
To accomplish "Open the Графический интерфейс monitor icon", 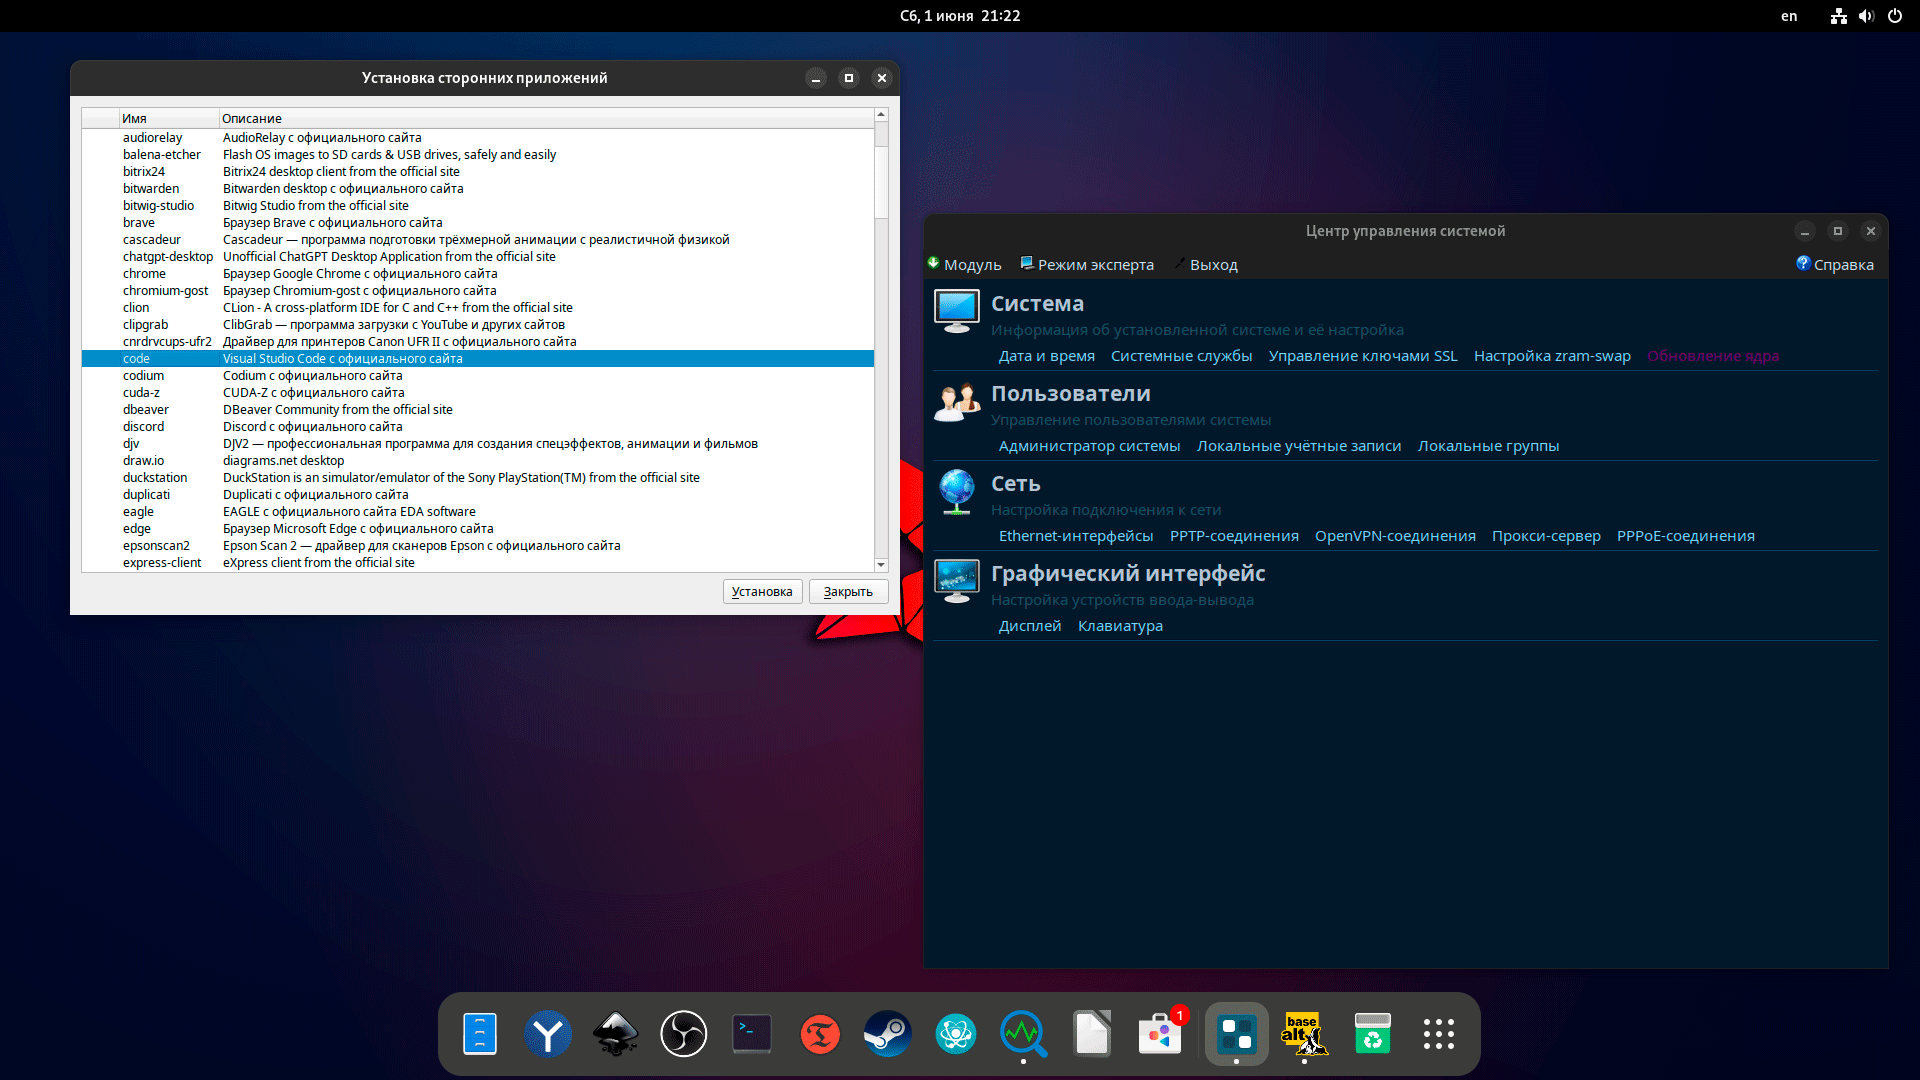I will 956,581.
